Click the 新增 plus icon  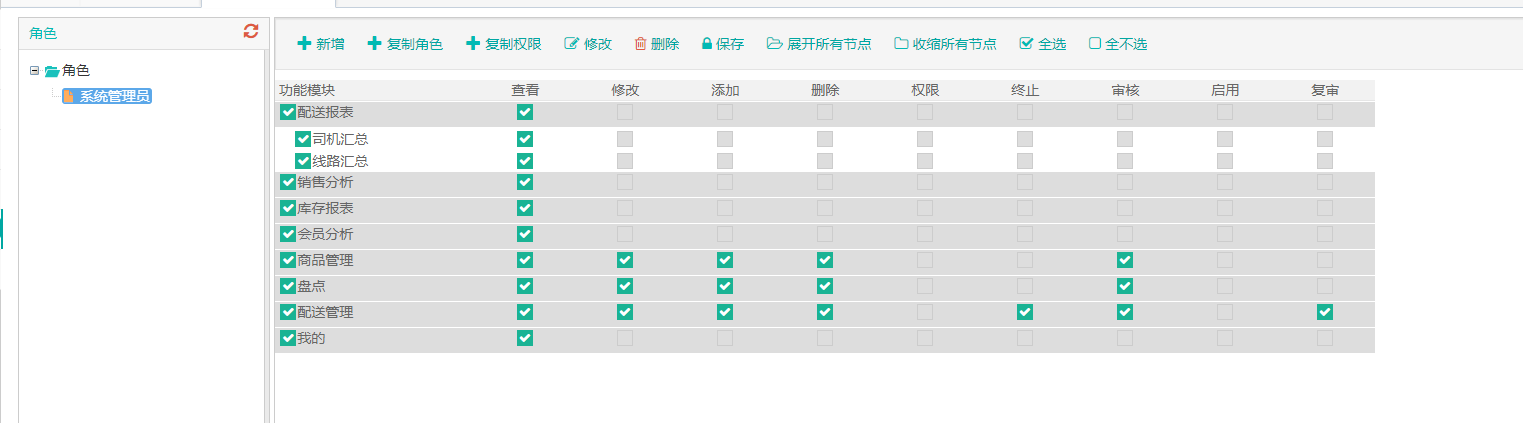304,44
